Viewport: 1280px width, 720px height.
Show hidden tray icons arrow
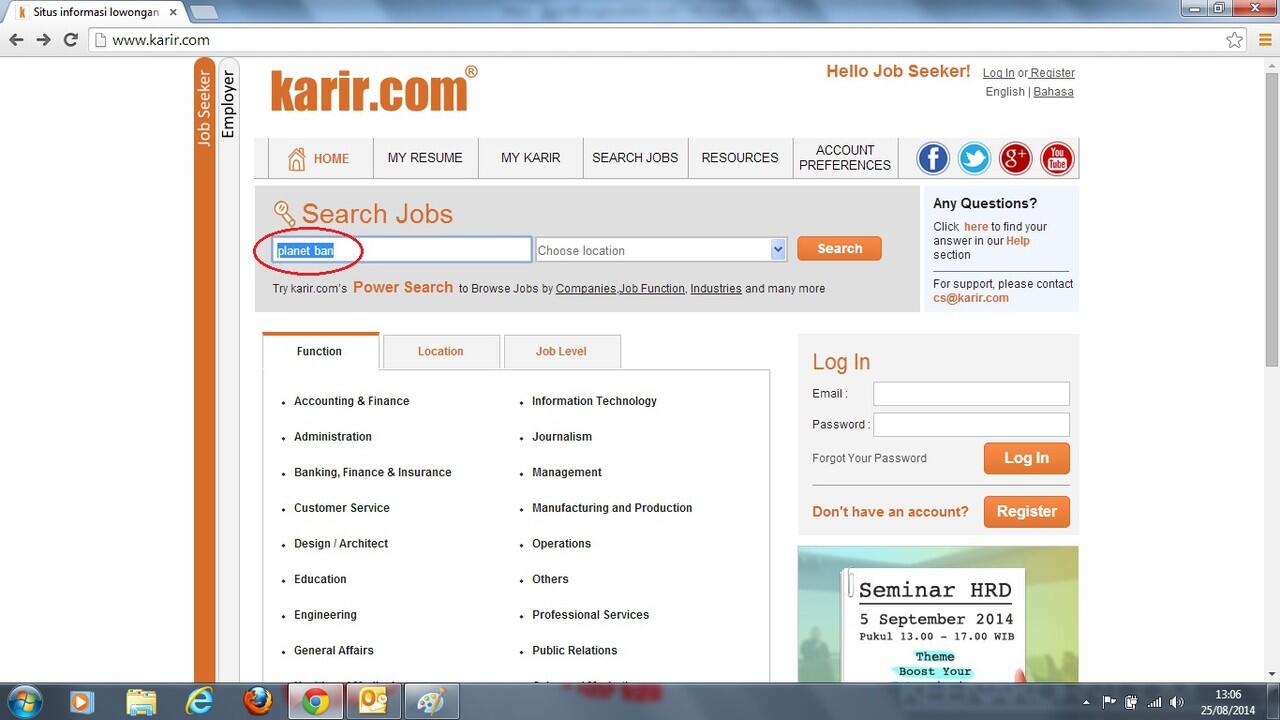[x=1088, y=702]
